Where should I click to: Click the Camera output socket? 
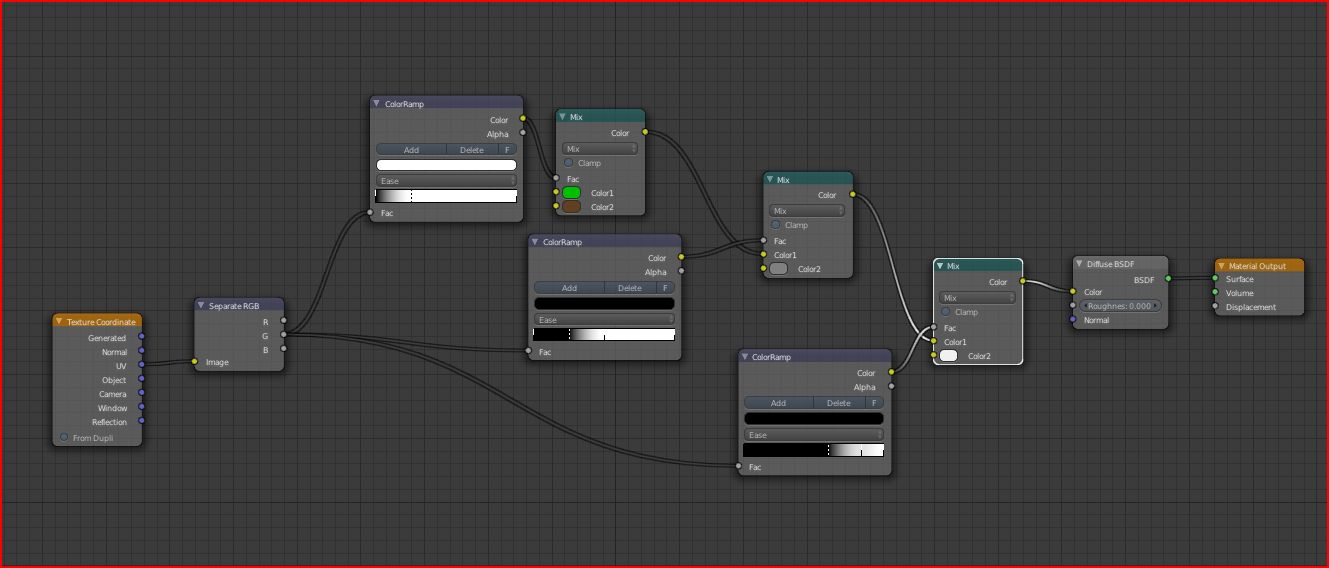tap(141, 393)
